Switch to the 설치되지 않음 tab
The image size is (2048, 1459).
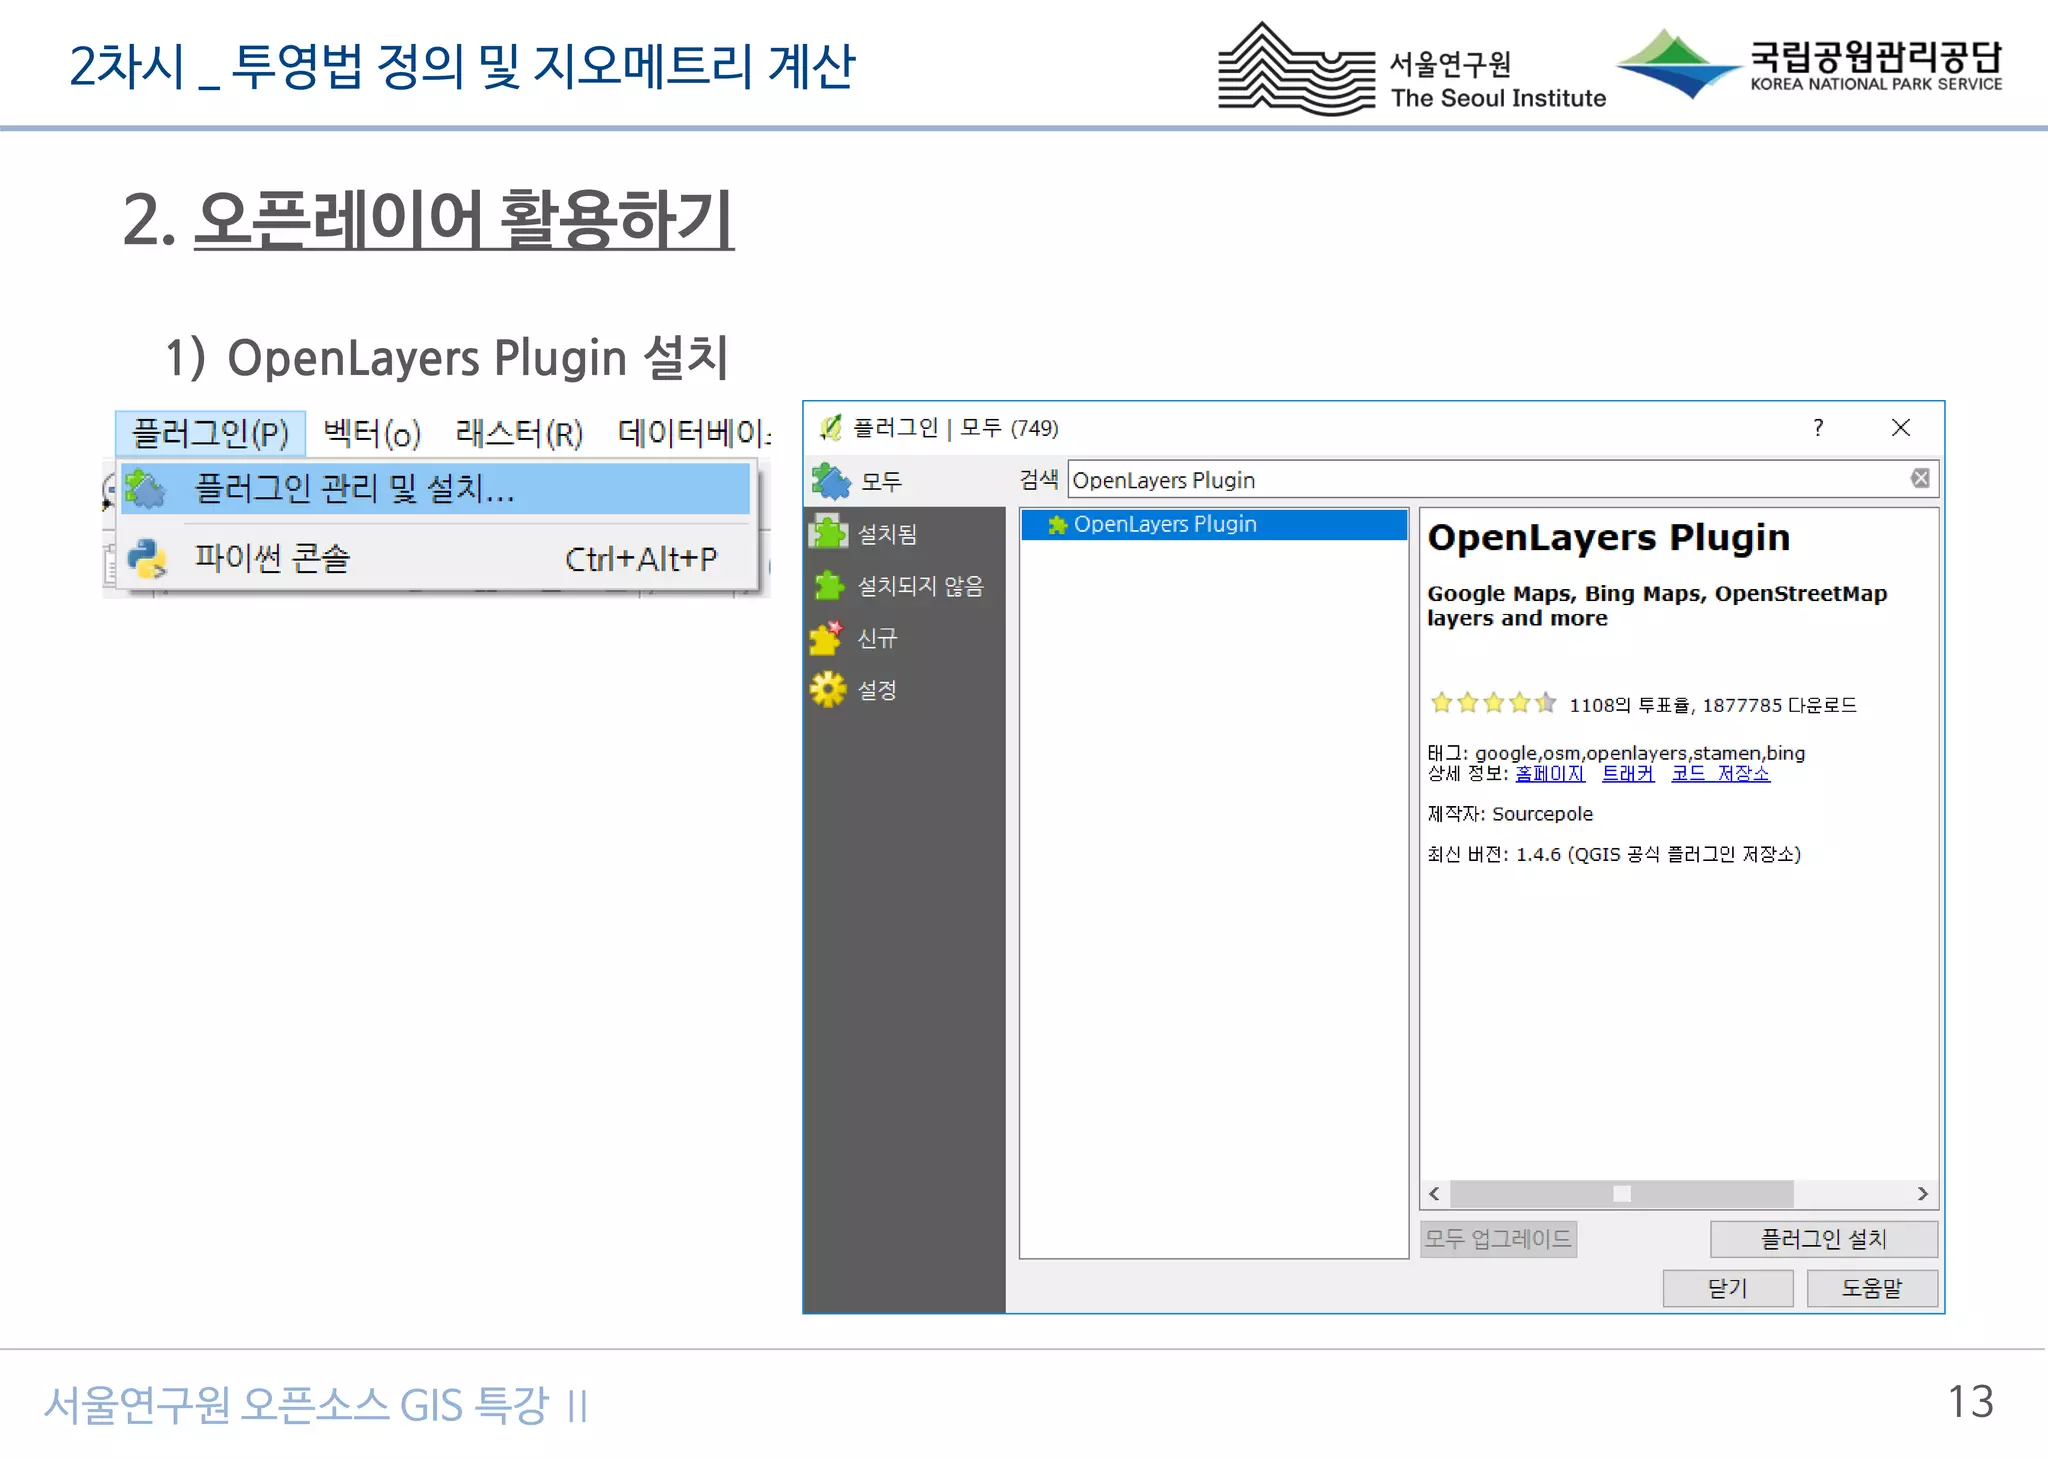[905, 585]
